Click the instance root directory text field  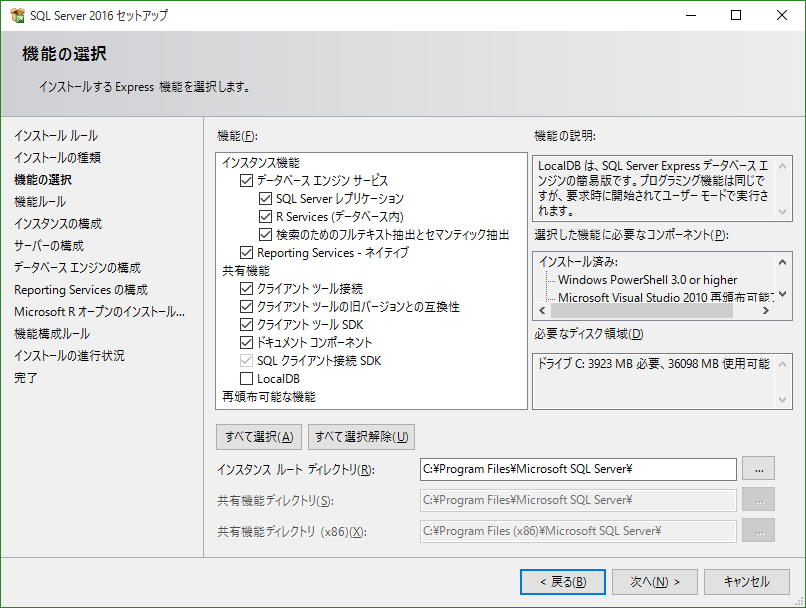(x=577, y=469)
